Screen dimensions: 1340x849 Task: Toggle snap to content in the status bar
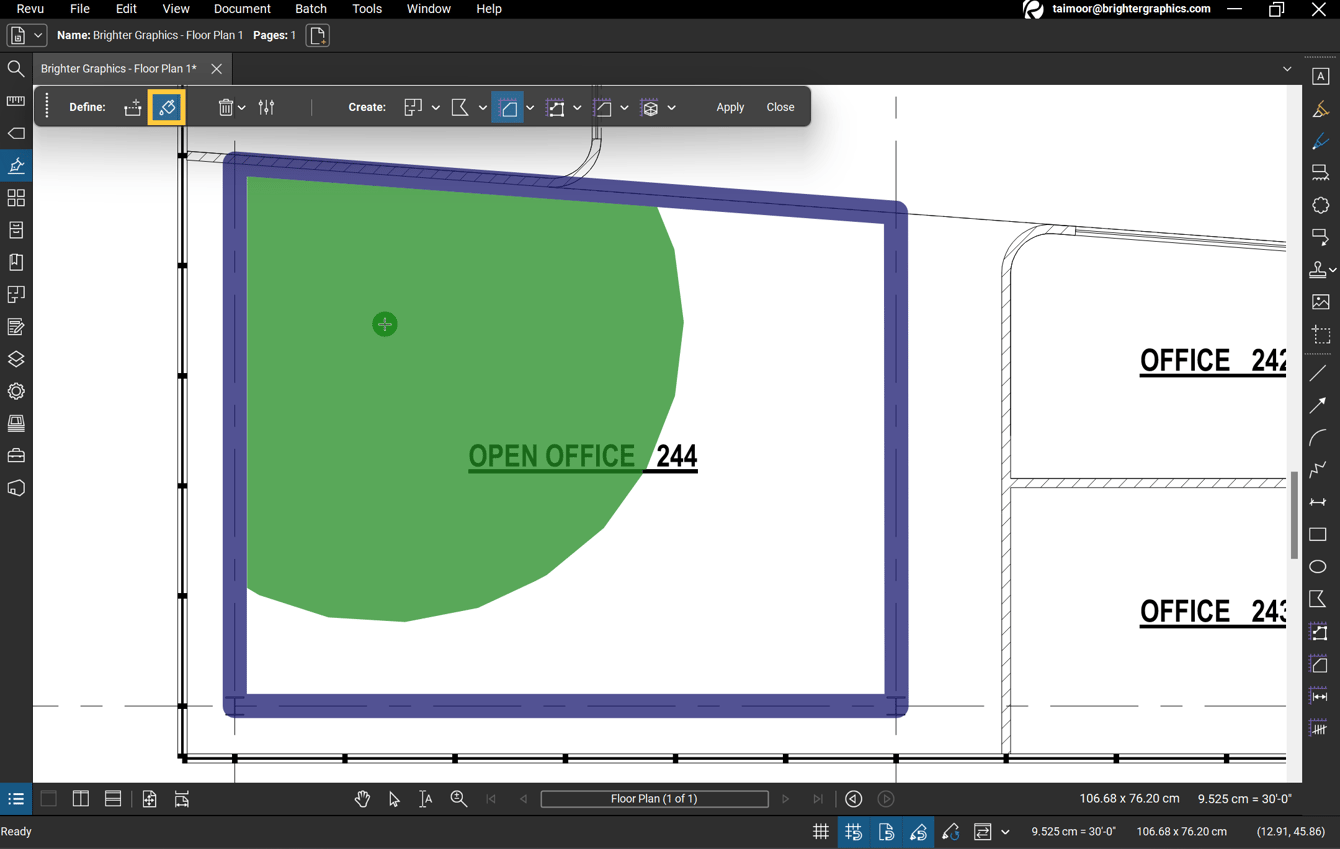[887, 831]
